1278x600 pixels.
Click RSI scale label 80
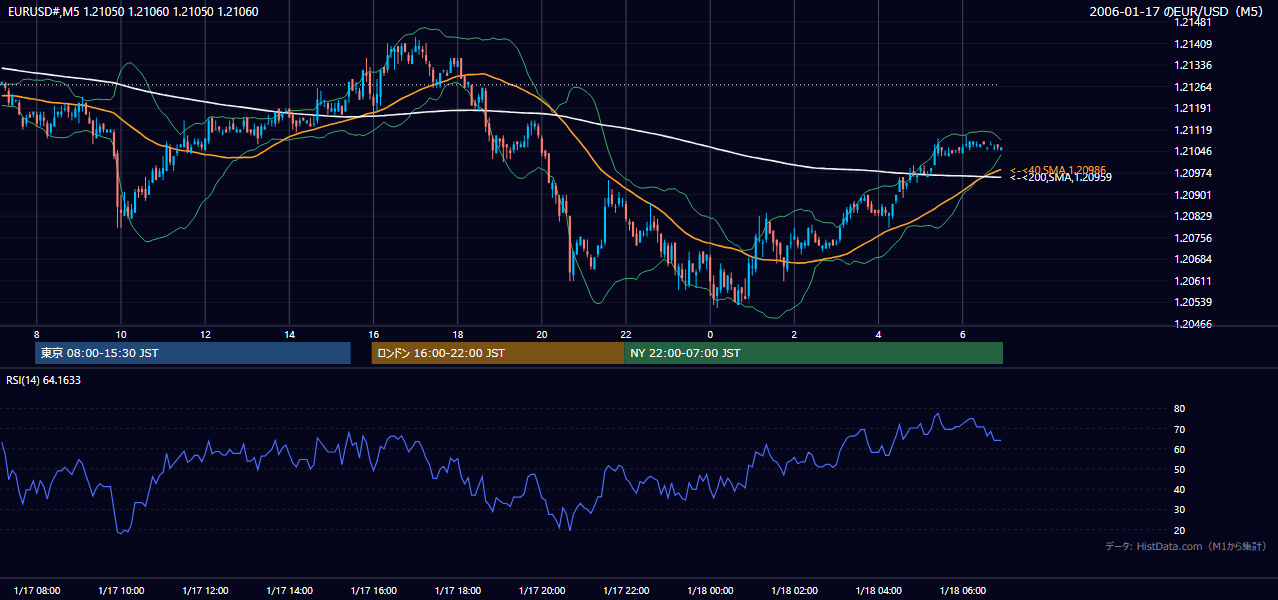[x=1179, y=409]
